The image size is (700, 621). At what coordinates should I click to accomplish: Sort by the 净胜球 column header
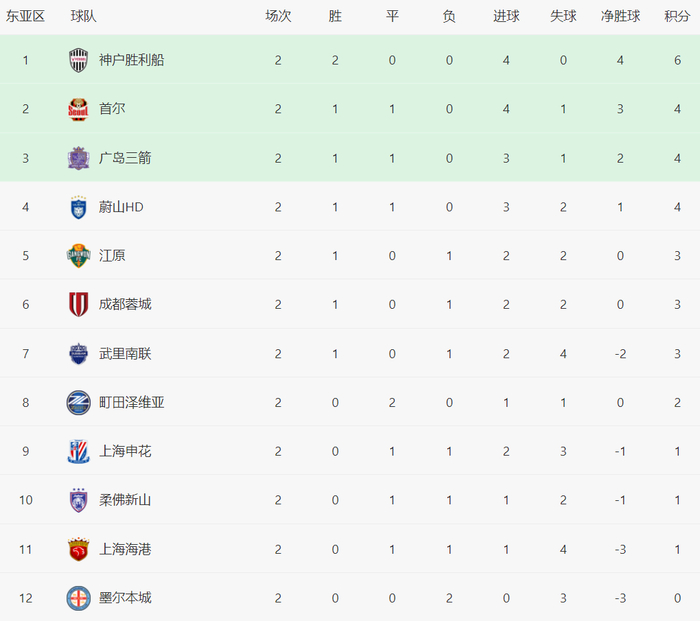click(x=621, y=17)
